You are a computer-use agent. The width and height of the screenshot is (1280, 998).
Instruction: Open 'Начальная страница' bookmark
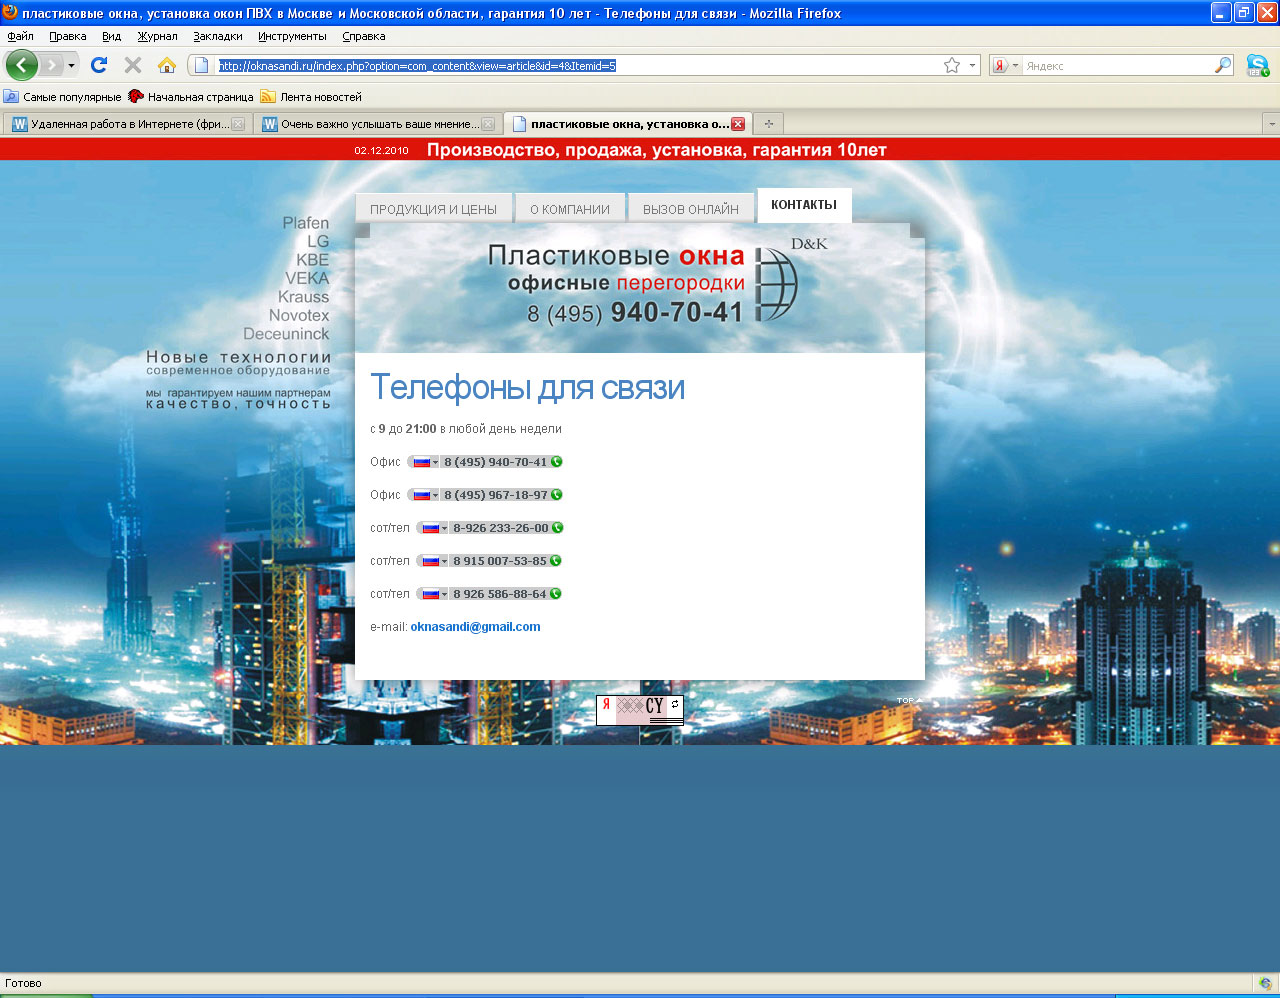(191, 97)
